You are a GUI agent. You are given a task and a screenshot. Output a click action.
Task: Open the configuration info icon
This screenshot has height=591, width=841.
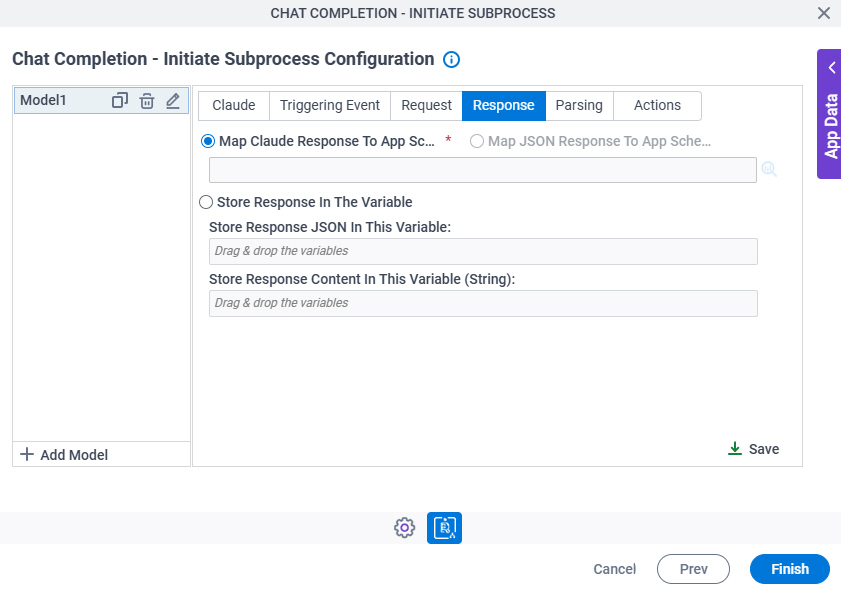(451, 60)
